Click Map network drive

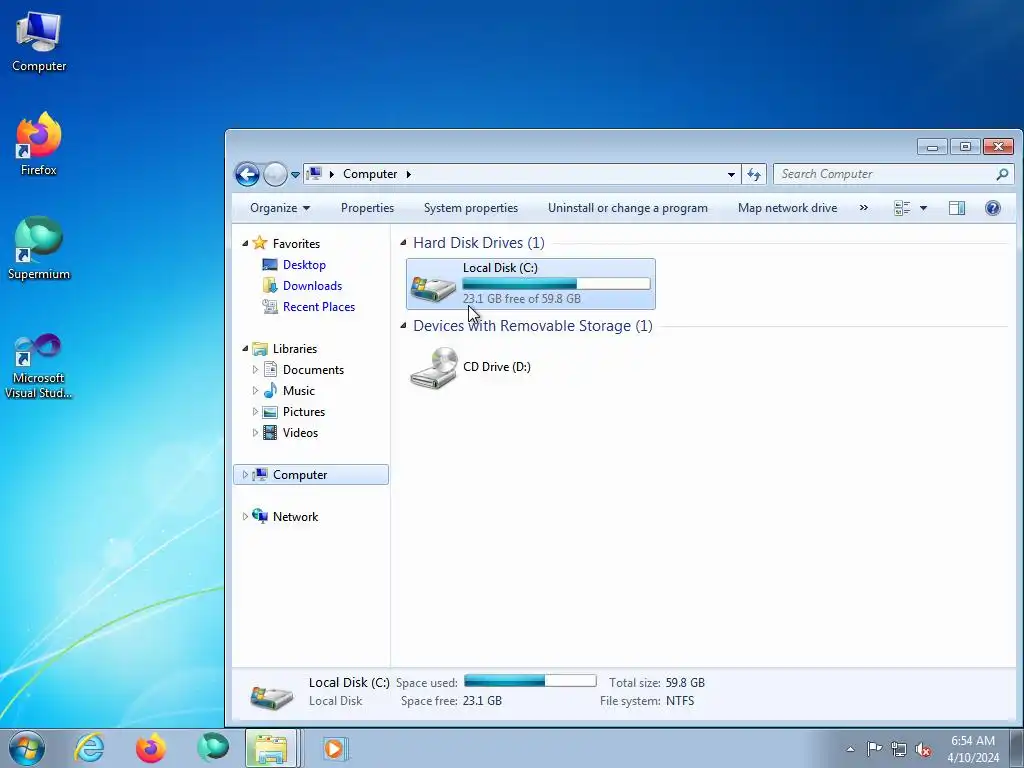click(787, 208)
